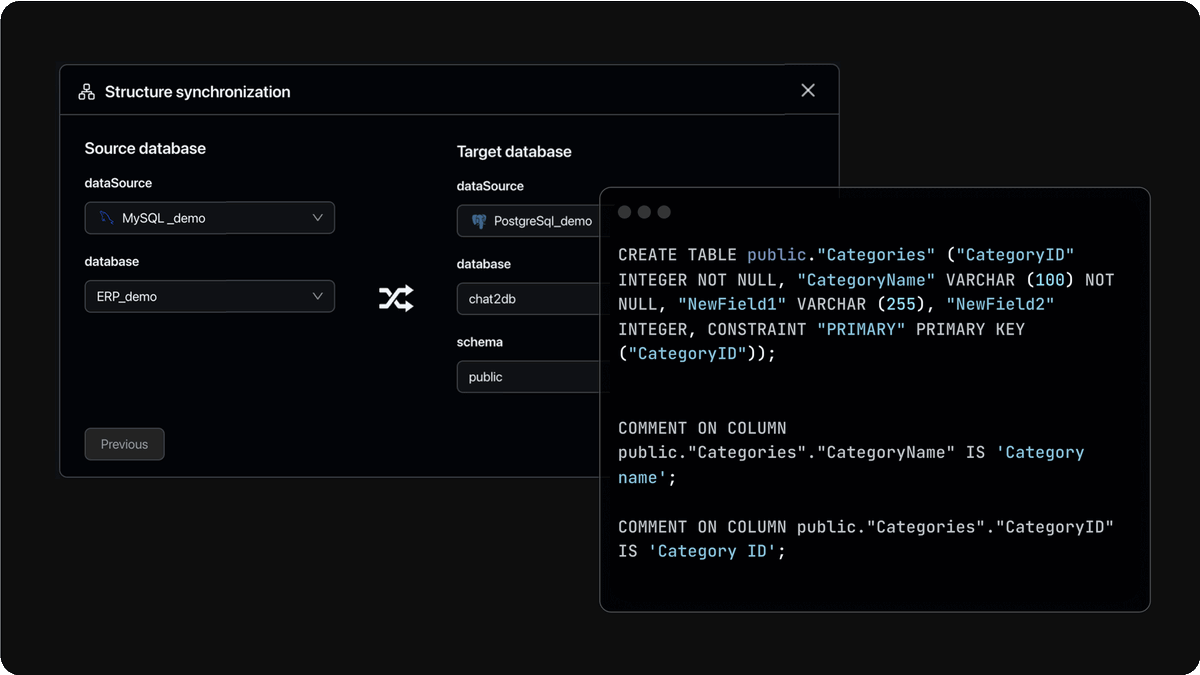
Task: Click the MySQL dolphin icon in source dataSource
Action: coord(106,218)
